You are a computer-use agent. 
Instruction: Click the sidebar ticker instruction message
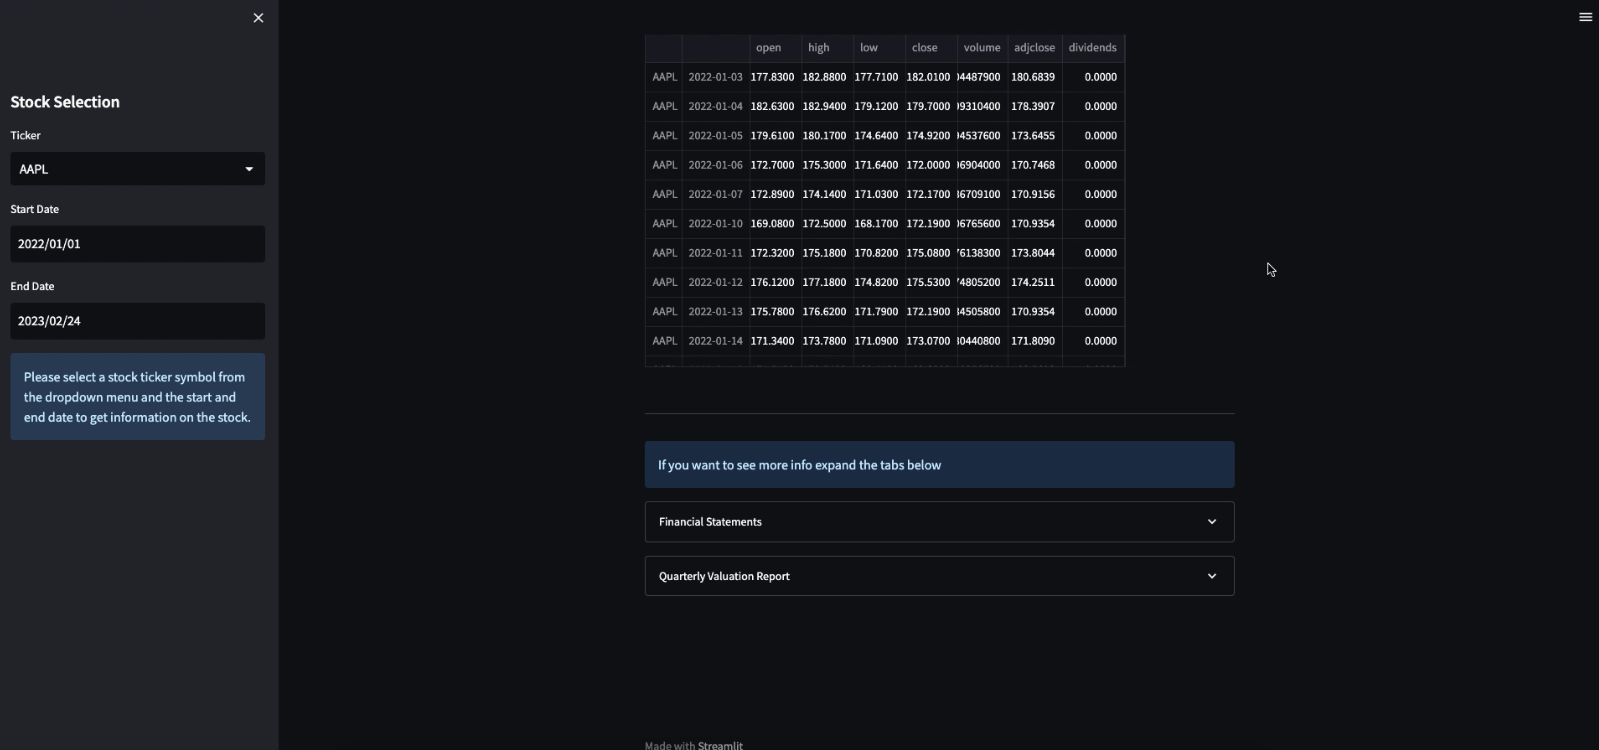pyautogui.click(x=138, y=397)
